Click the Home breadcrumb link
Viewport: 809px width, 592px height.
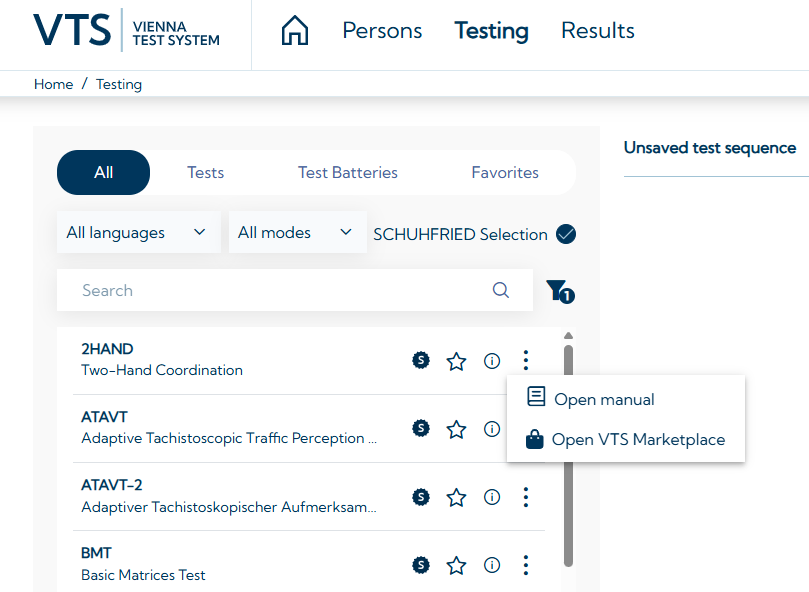tap(53, 84)
